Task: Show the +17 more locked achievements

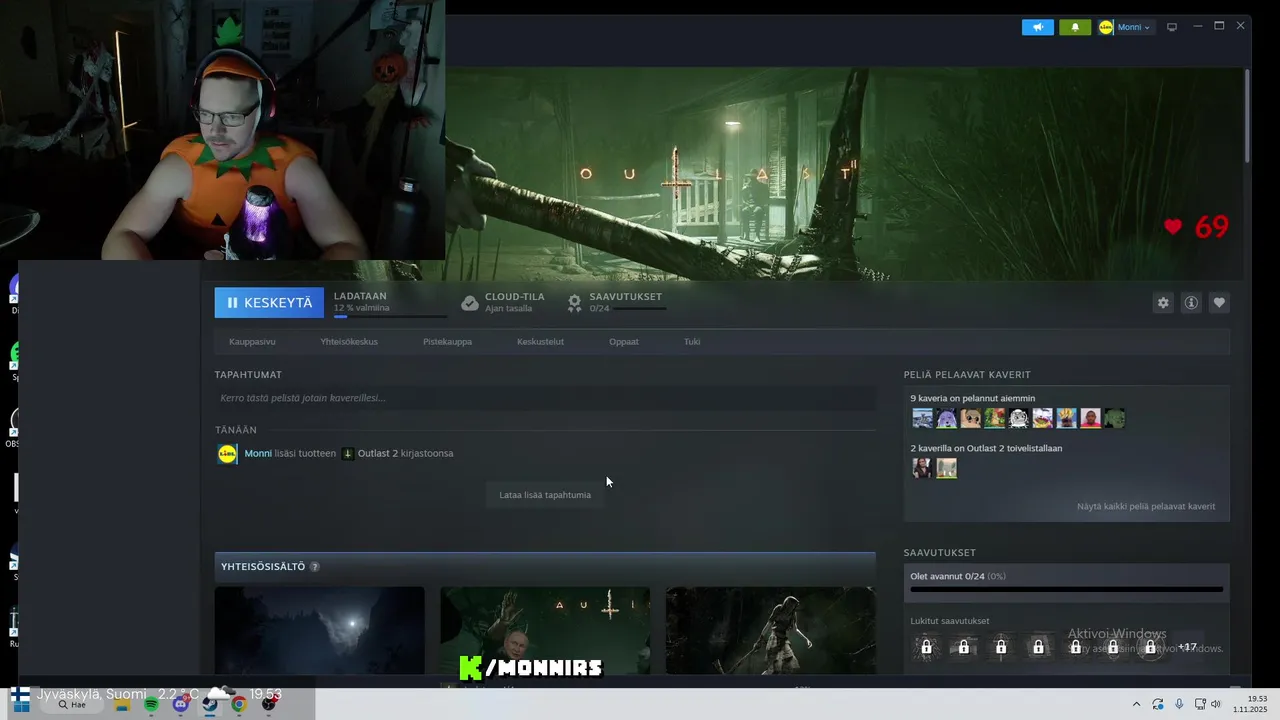Action: [1187, 647]
